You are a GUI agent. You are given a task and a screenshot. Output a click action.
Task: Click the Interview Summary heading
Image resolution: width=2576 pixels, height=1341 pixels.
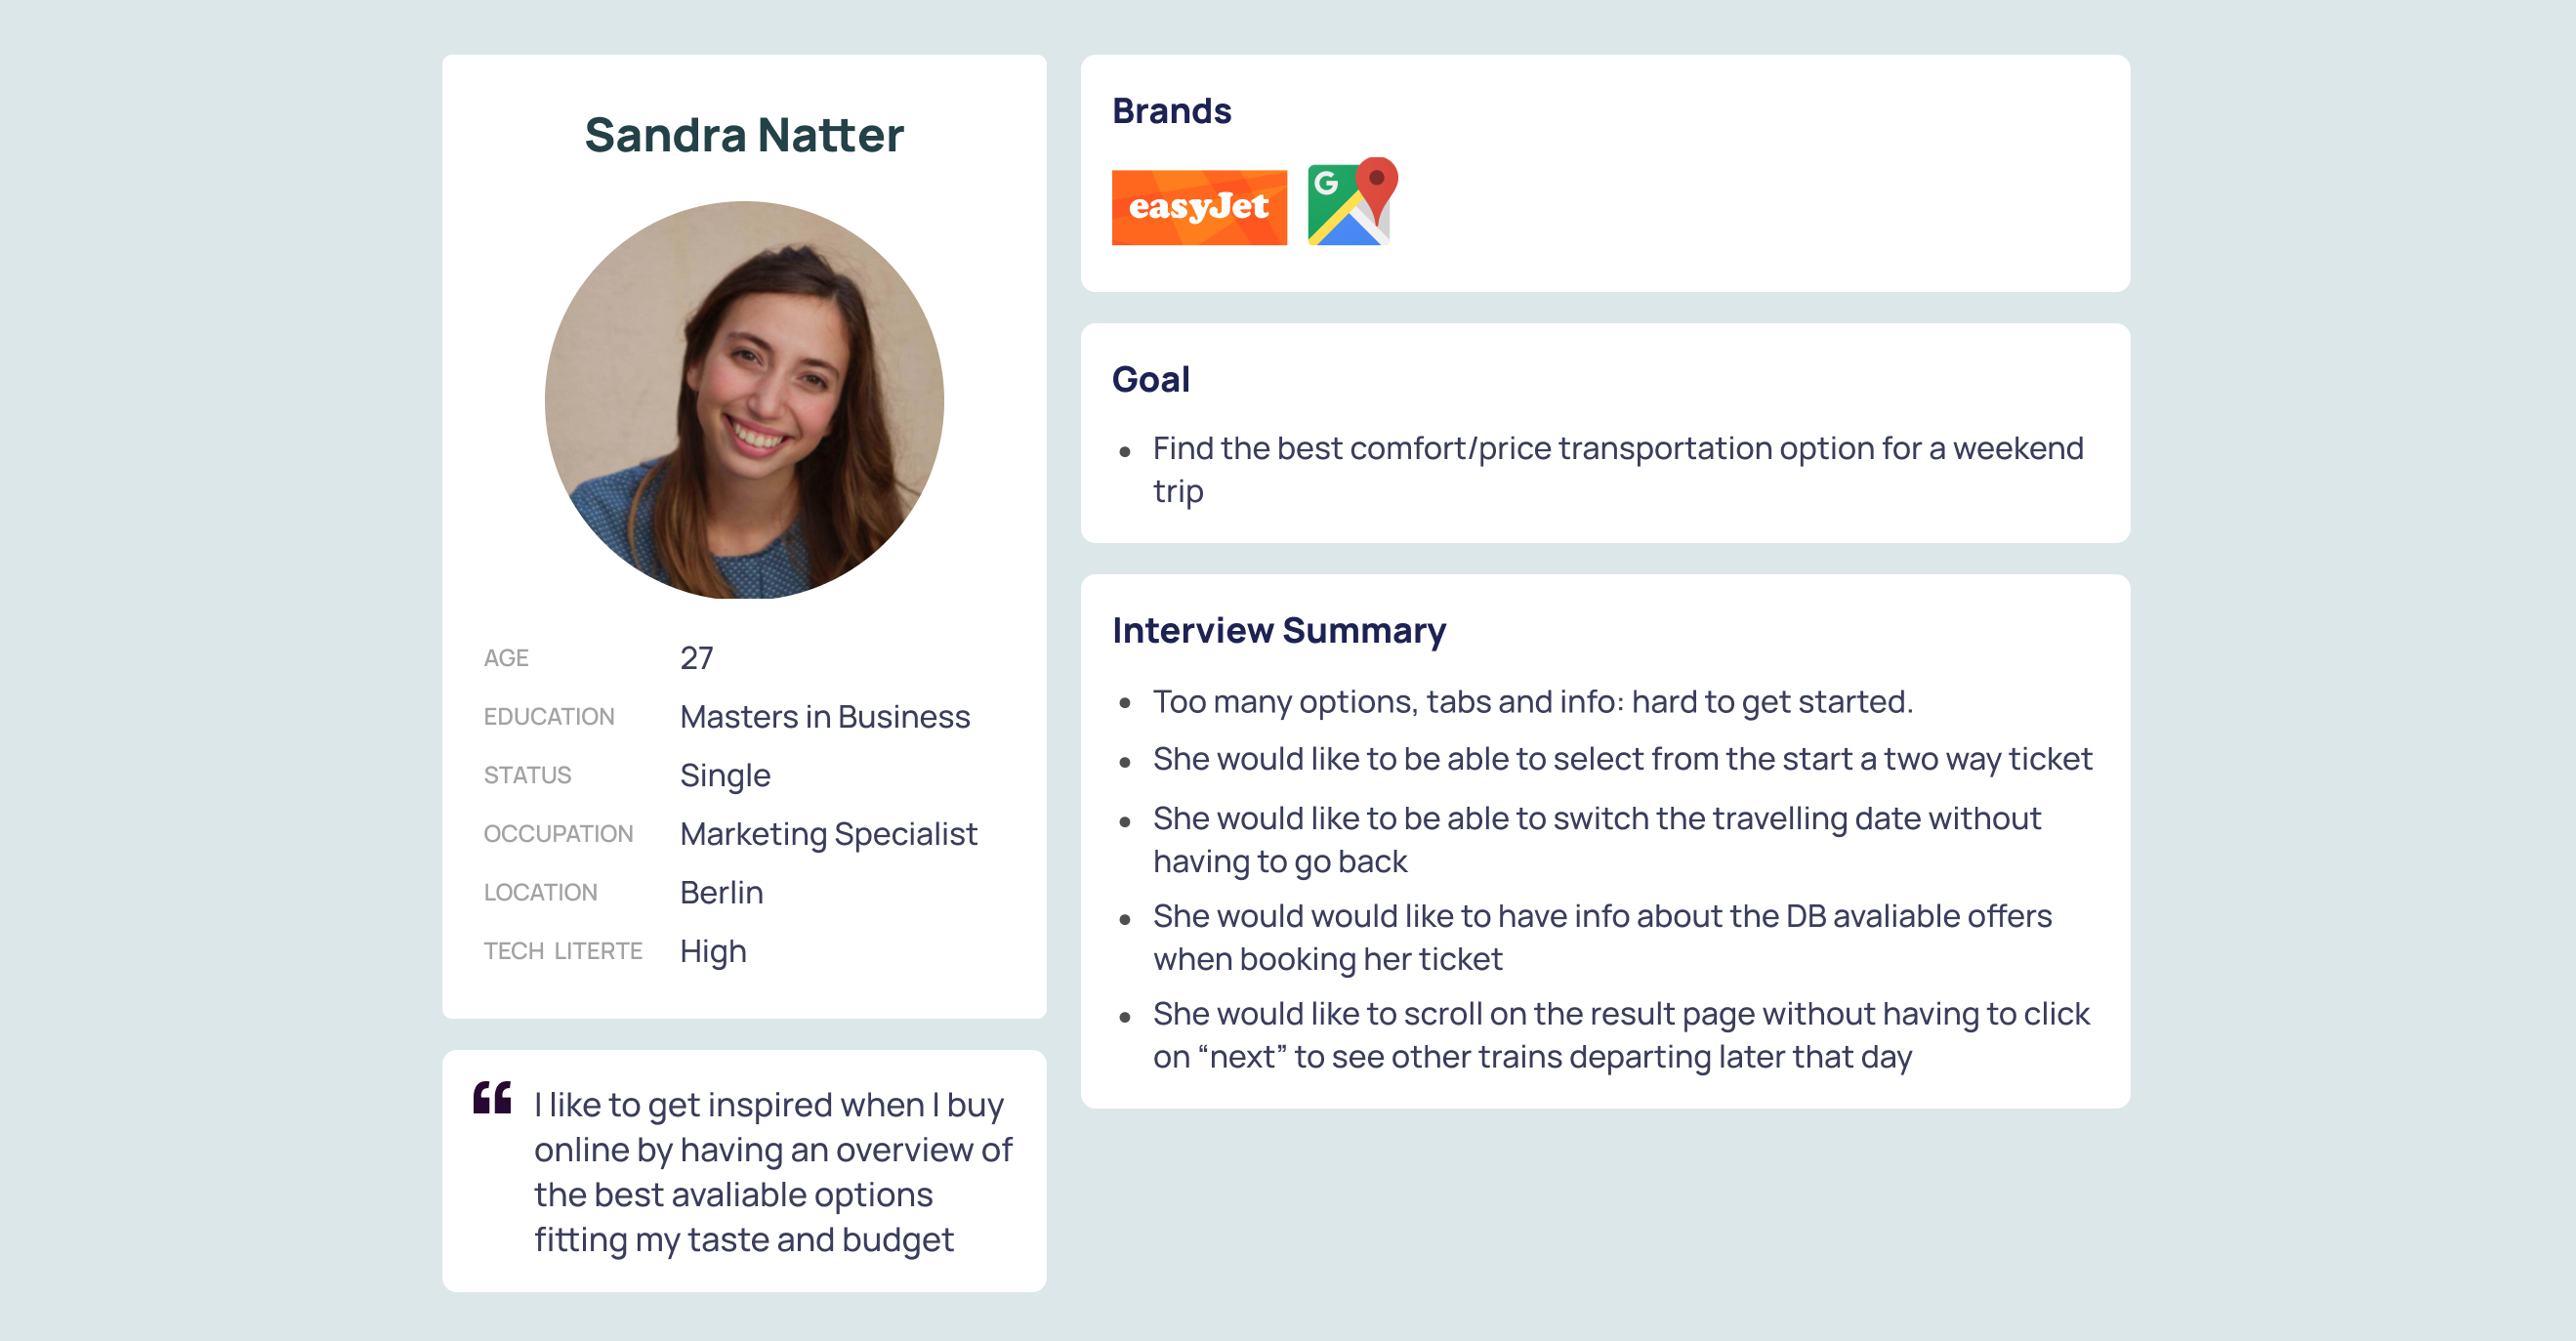[1279, 631]
